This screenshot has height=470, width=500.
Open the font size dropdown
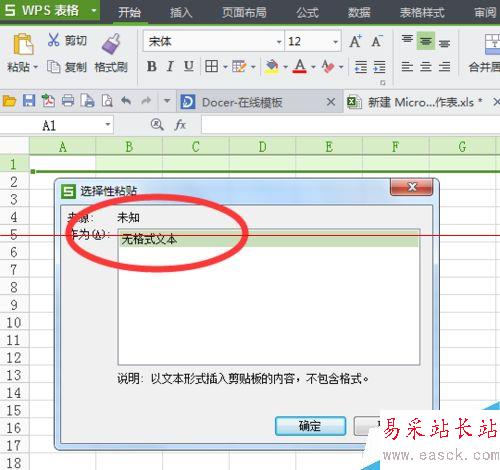pyautogui.click(x=335, y=42)
